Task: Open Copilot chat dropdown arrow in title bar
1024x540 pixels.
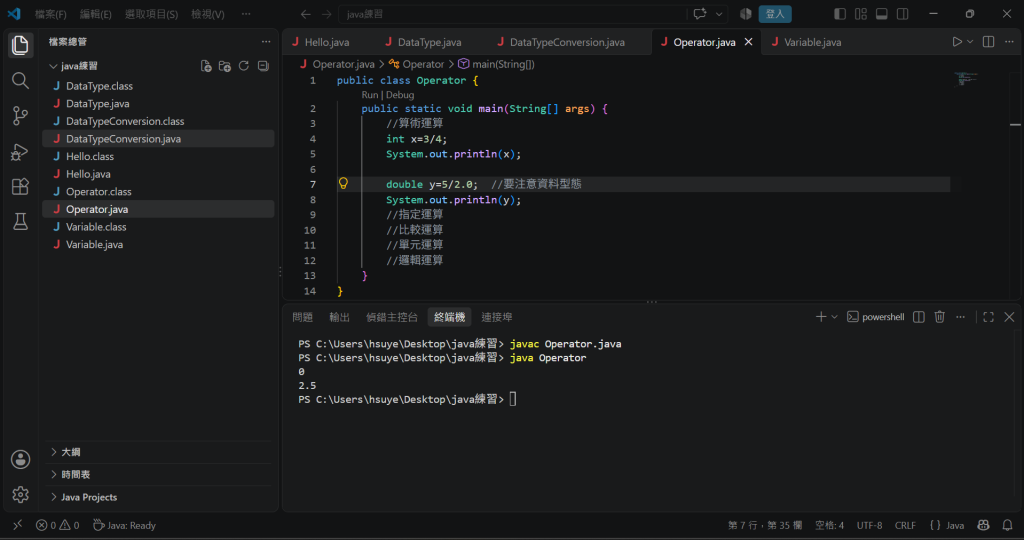Action: pyautogui.click(x=718, y=14)
